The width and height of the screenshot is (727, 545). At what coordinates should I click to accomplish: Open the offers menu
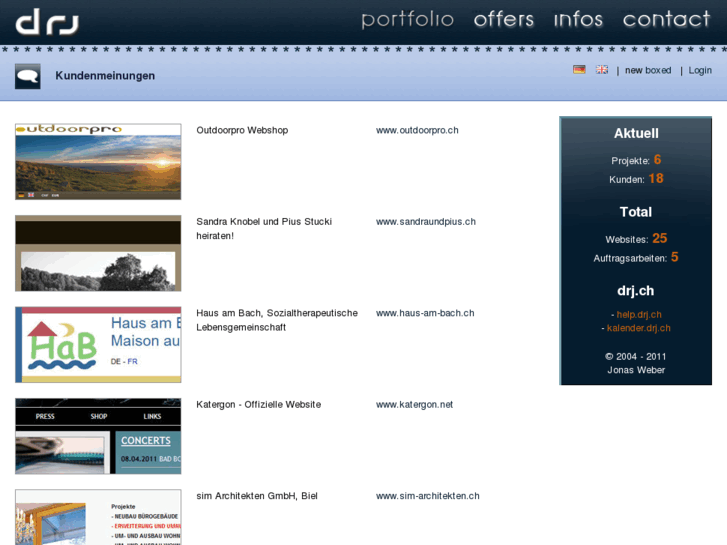pos(504,19)
